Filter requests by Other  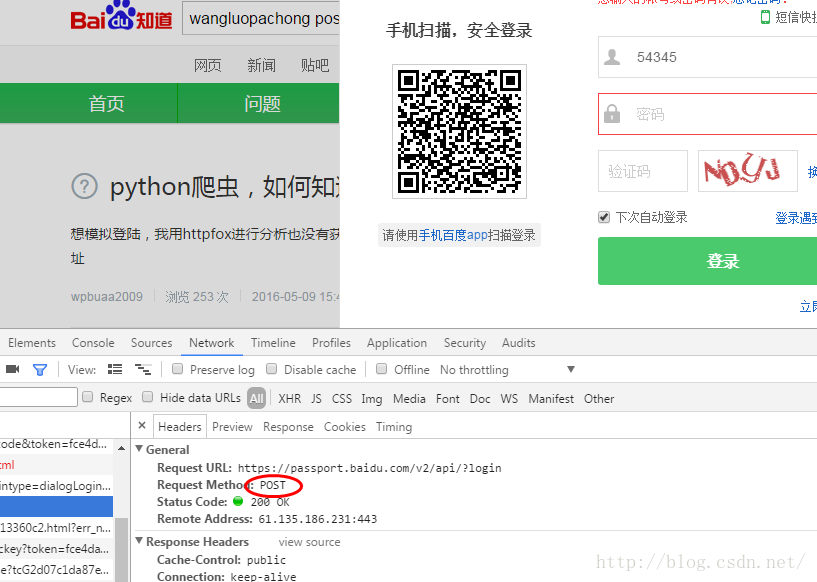(x=599, y=399)
